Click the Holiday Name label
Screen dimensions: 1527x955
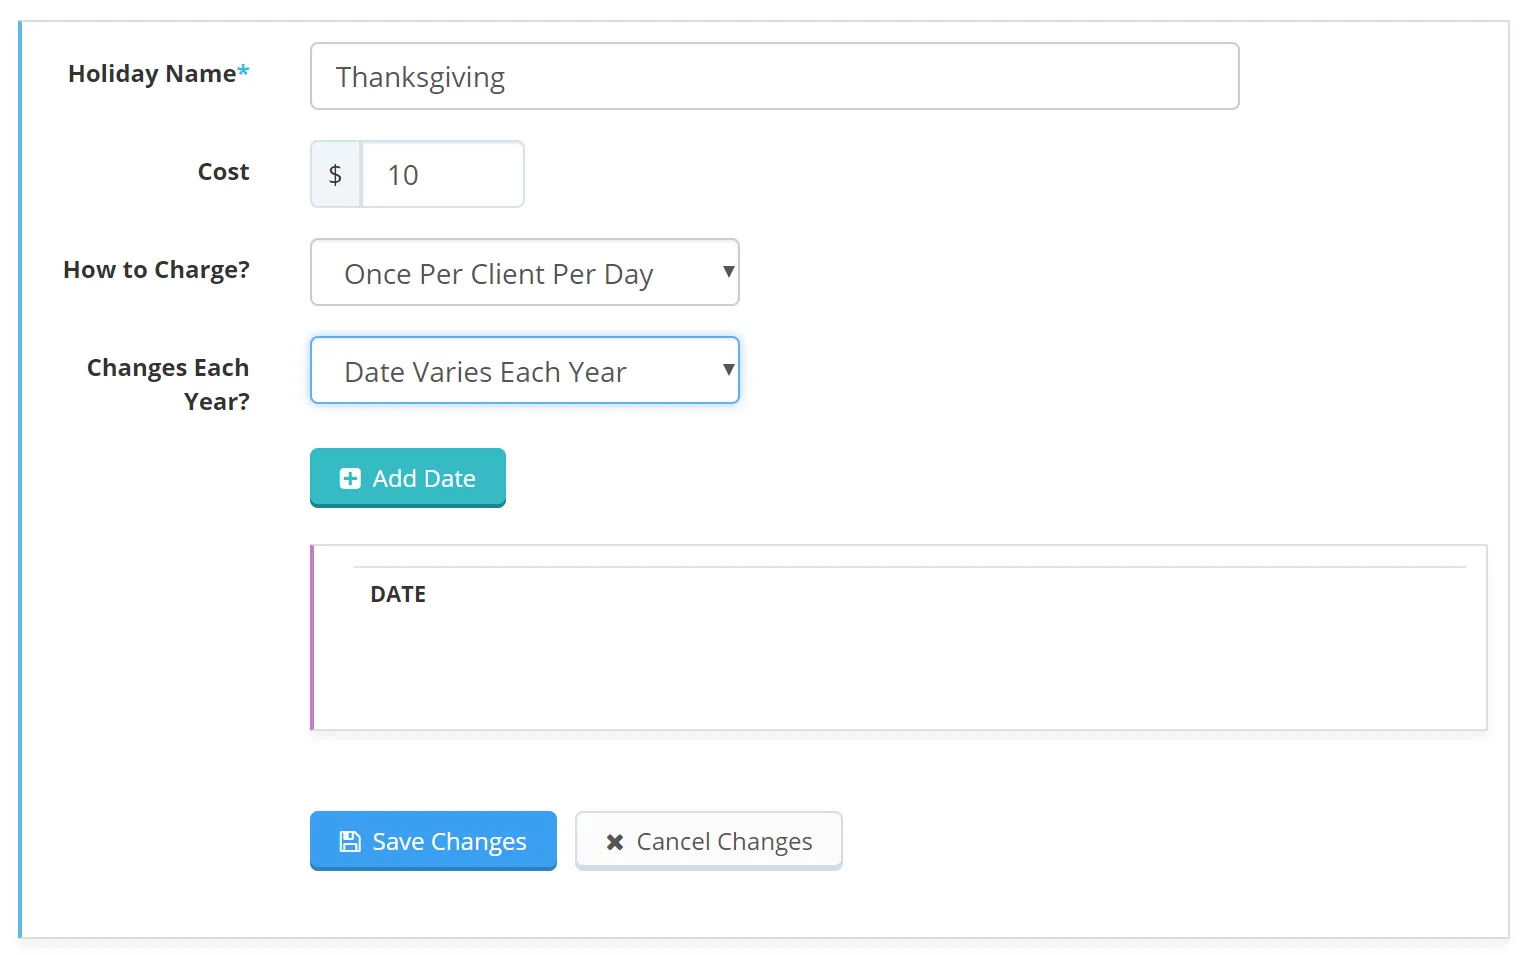pos(152,74)
